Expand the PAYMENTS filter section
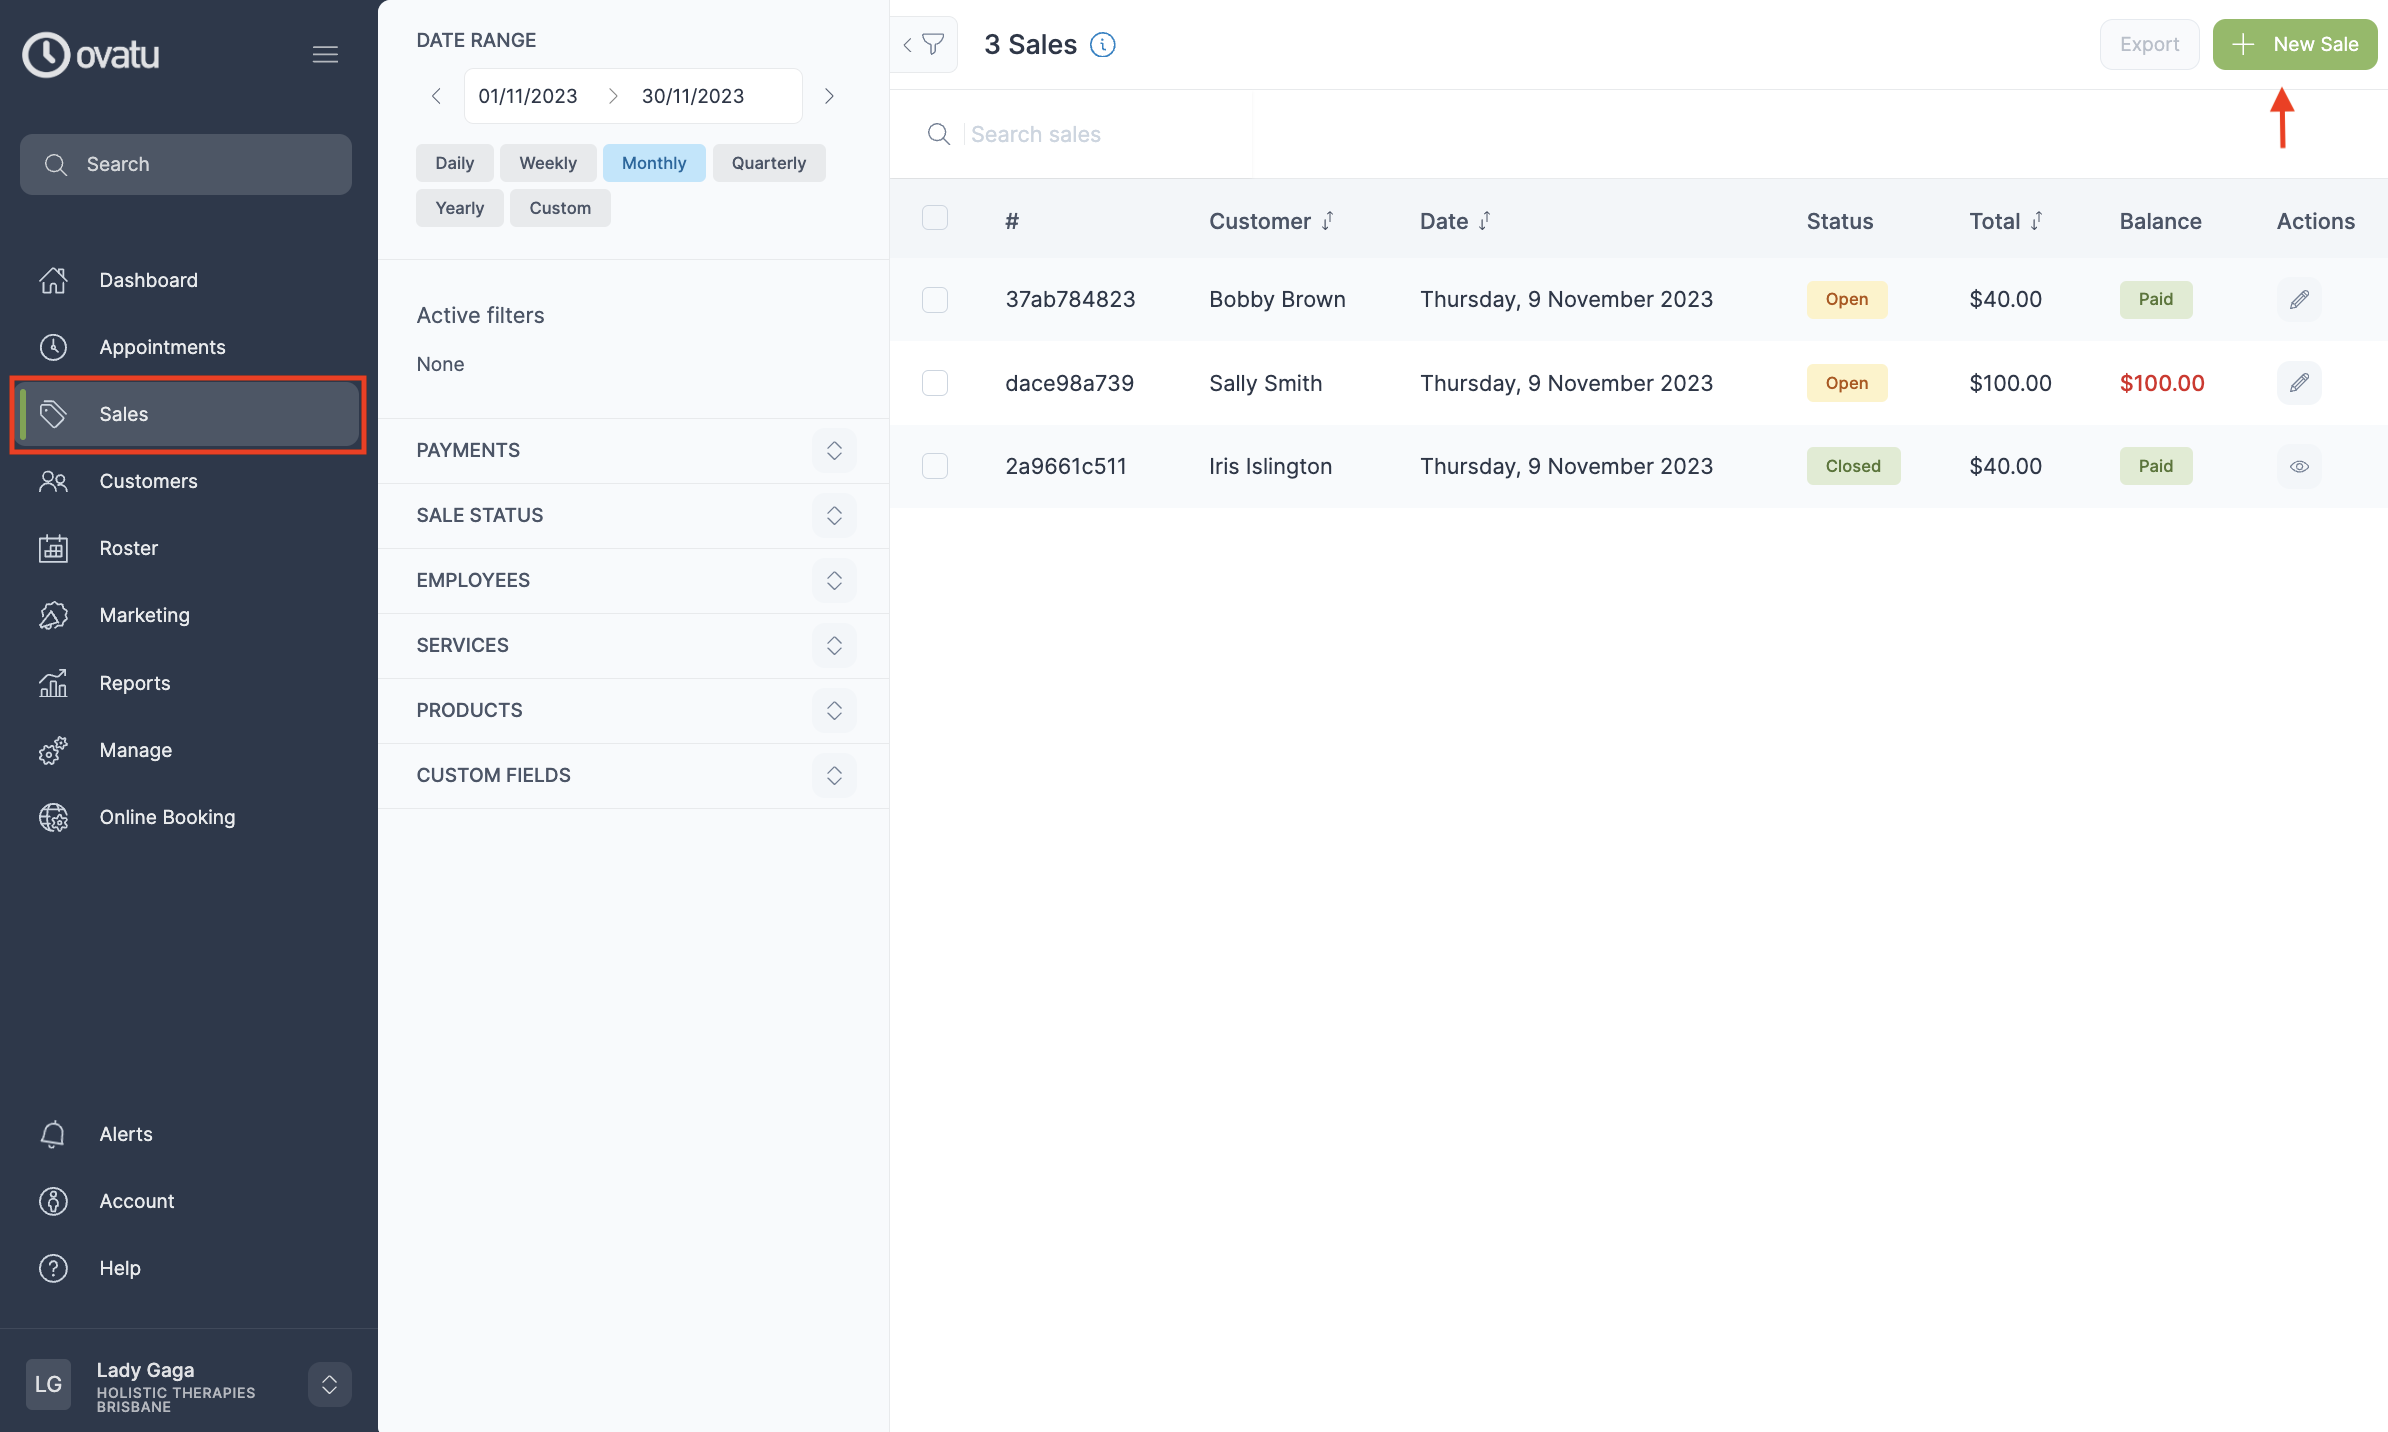 tap(833, 450)
